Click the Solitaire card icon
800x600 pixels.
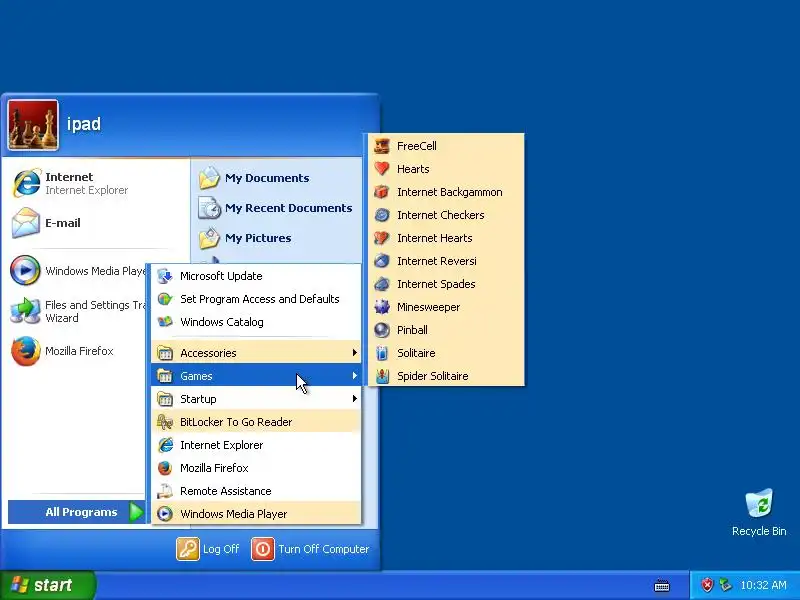point(382,353)
